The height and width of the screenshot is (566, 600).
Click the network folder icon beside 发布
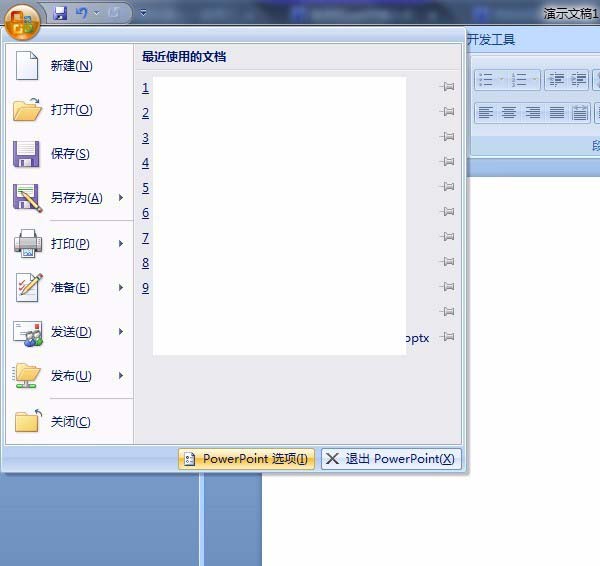[26, 376]
